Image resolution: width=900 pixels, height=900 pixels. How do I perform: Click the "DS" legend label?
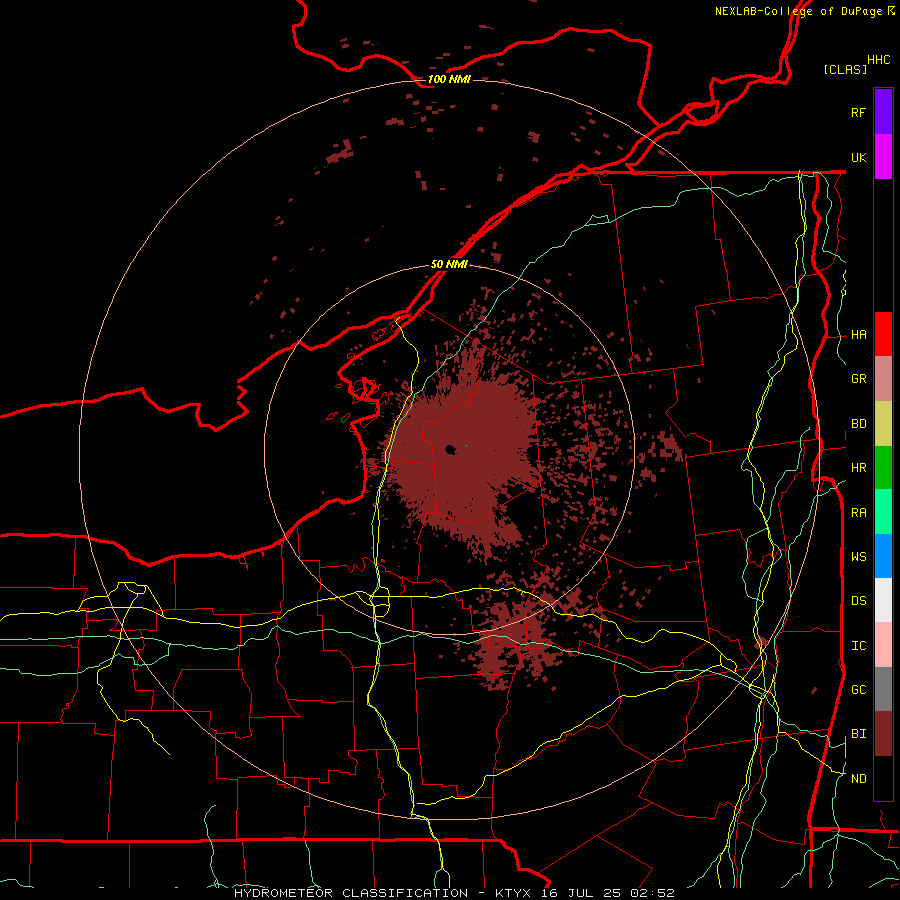858,601
